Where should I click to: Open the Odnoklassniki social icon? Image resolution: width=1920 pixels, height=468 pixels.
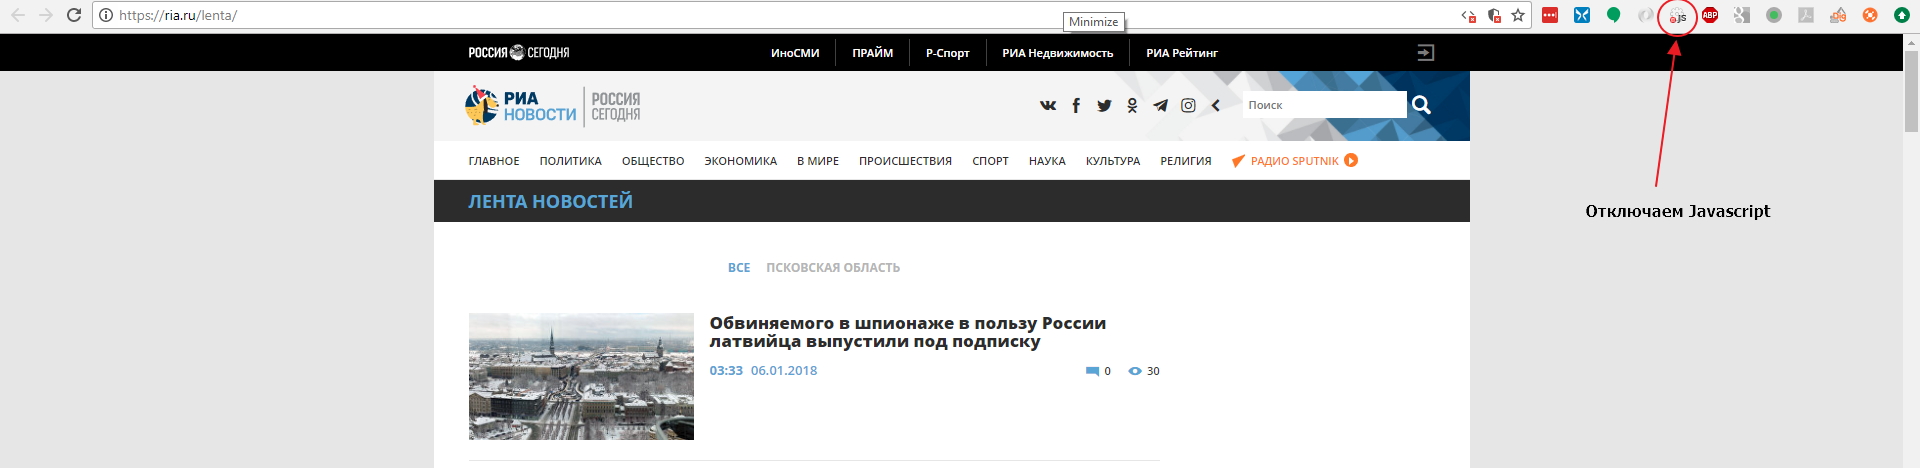[1132, 105]
